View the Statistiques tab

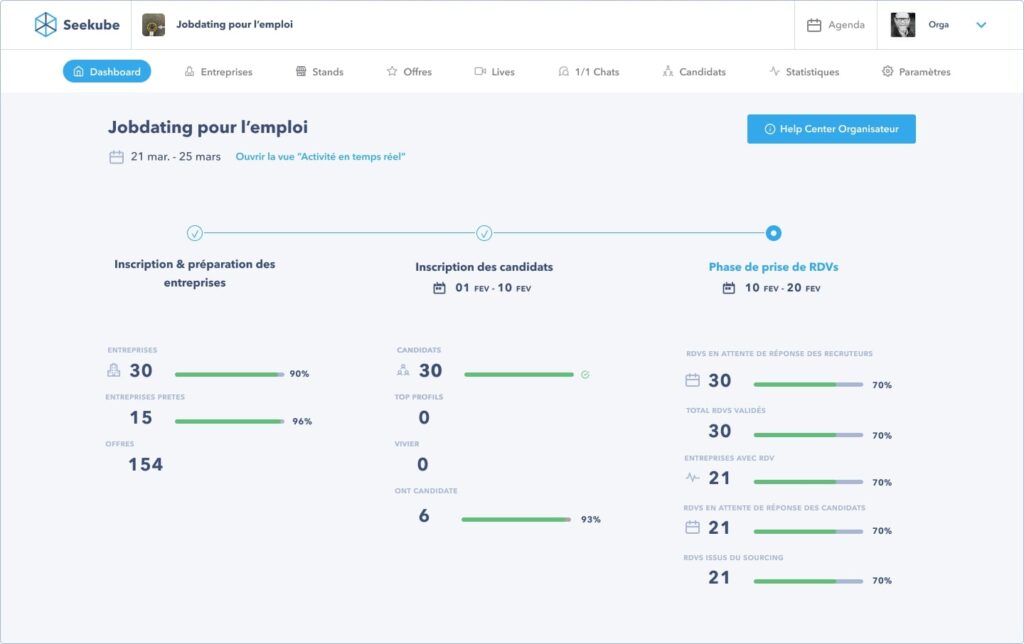pos(803,72)
